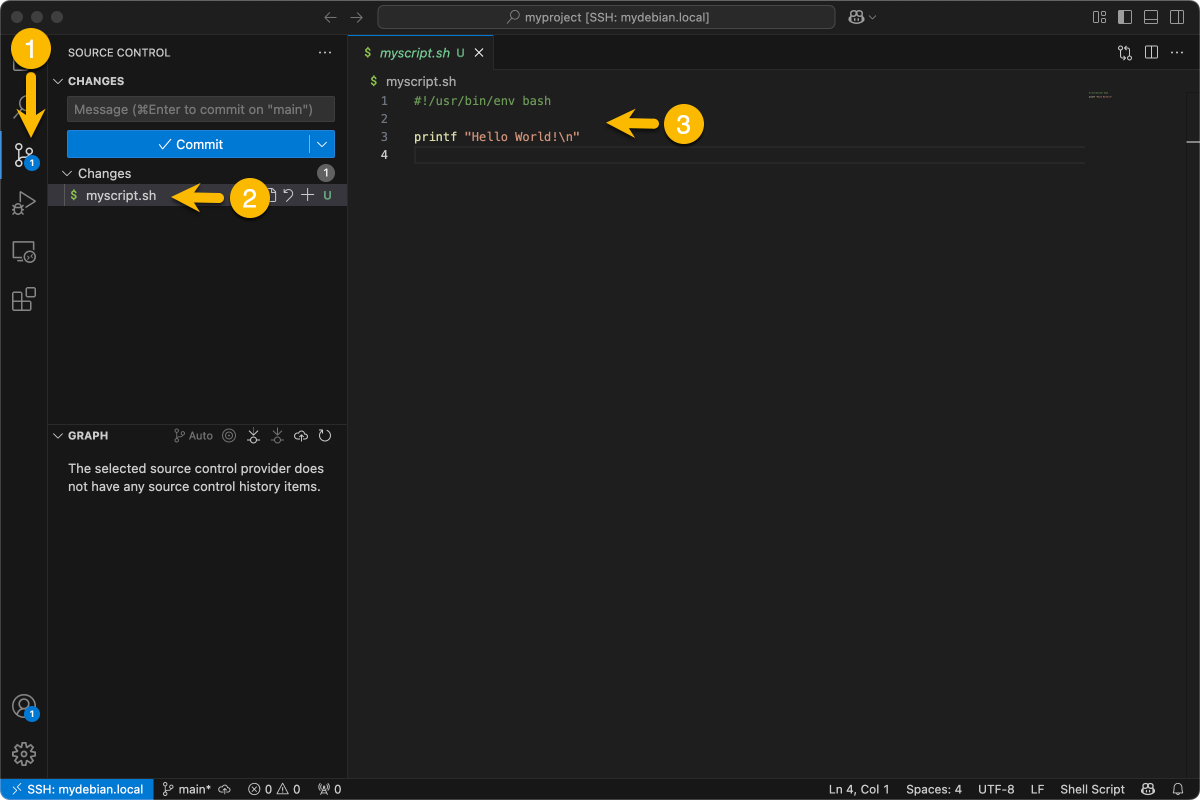Screen dimensions: 1200x800
Task: Click the Commit button
Action: point(192,144)
